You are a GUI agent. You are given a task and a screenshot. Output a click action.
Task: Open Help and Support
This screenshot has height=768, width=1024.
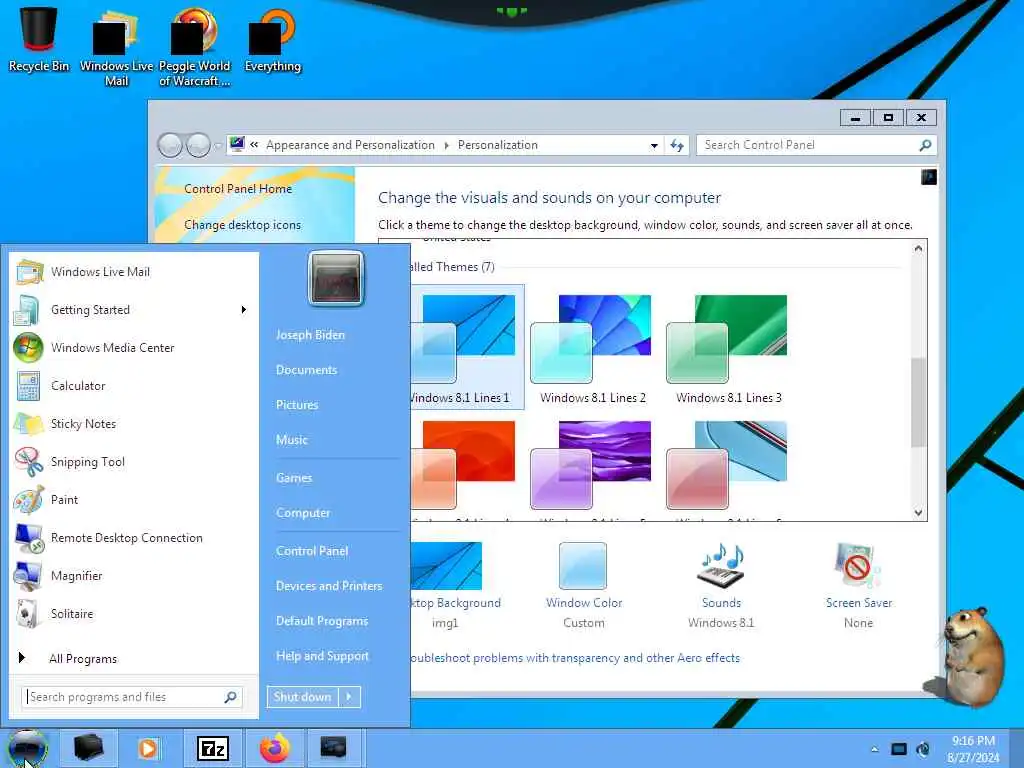click(x=322, y=656)
